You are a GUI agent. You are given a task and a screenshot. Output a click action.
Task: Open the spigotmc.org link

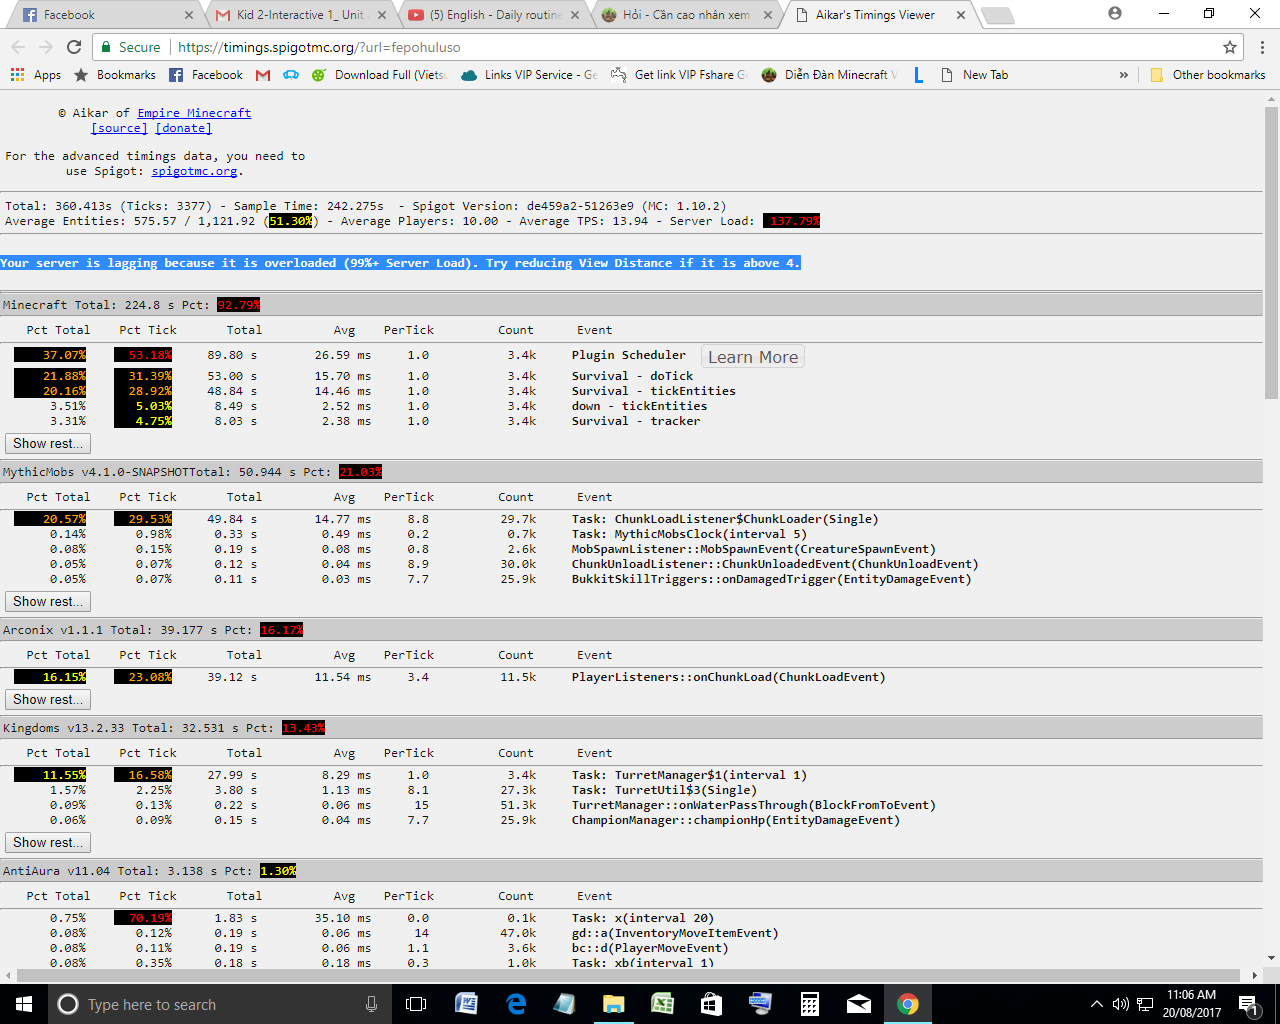pos(193,171)
